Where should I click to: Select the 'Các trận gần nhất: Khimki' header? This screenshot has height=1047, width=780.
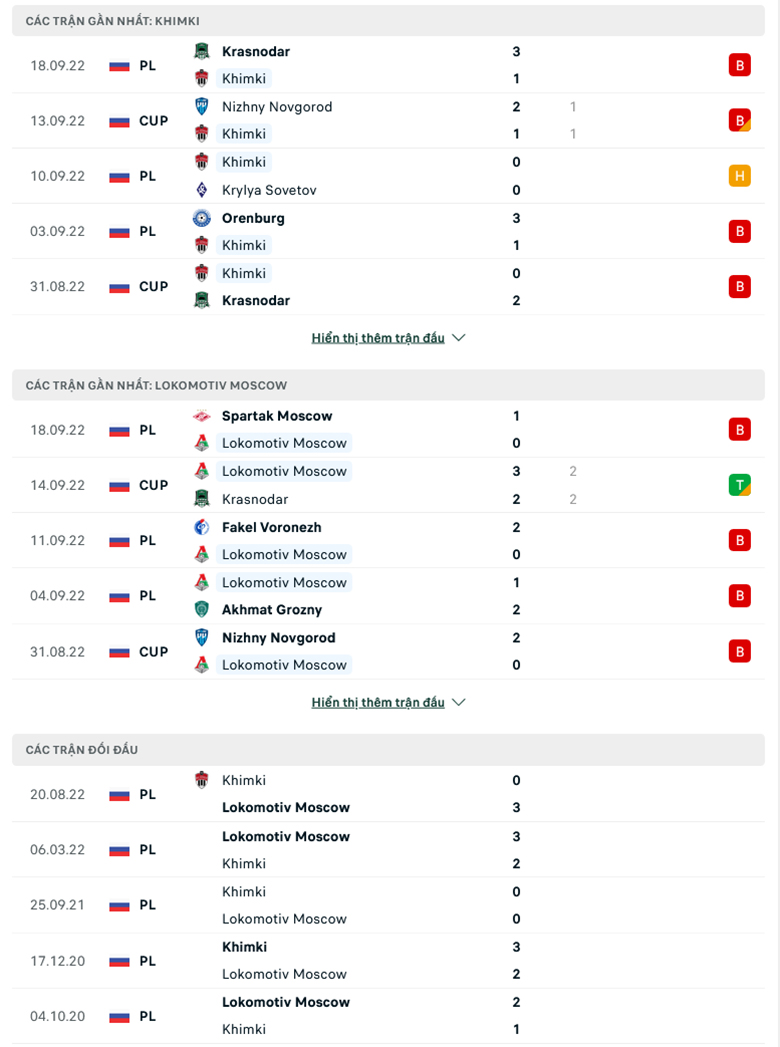pos(389,21)
